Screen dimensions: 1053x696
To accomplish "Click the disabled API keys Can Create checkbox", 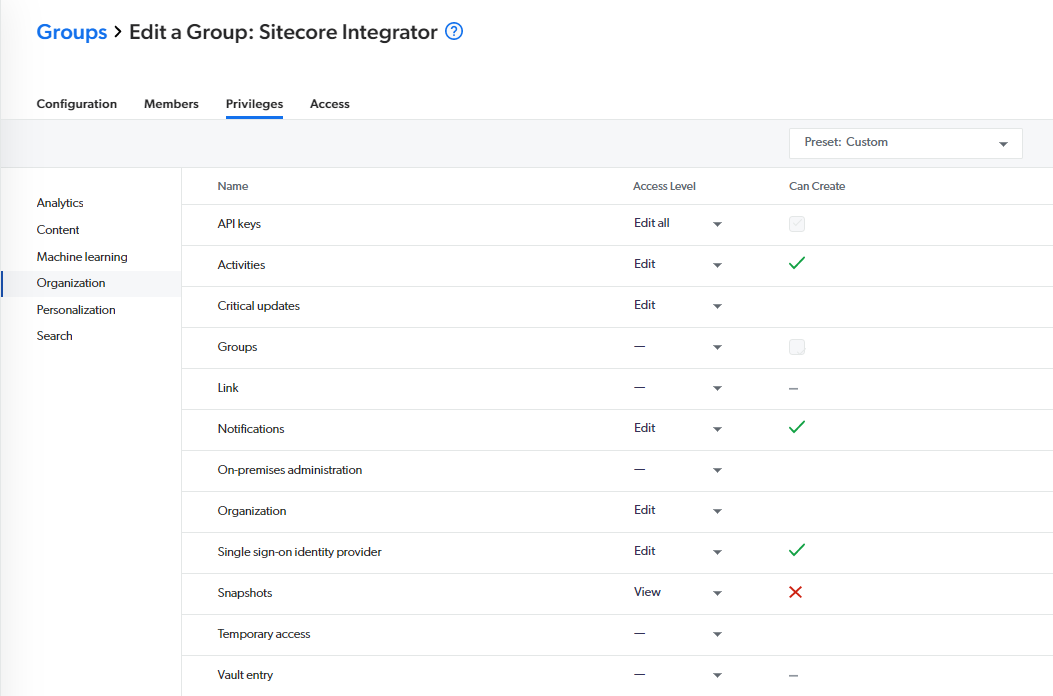I will [x=796, y=223].
